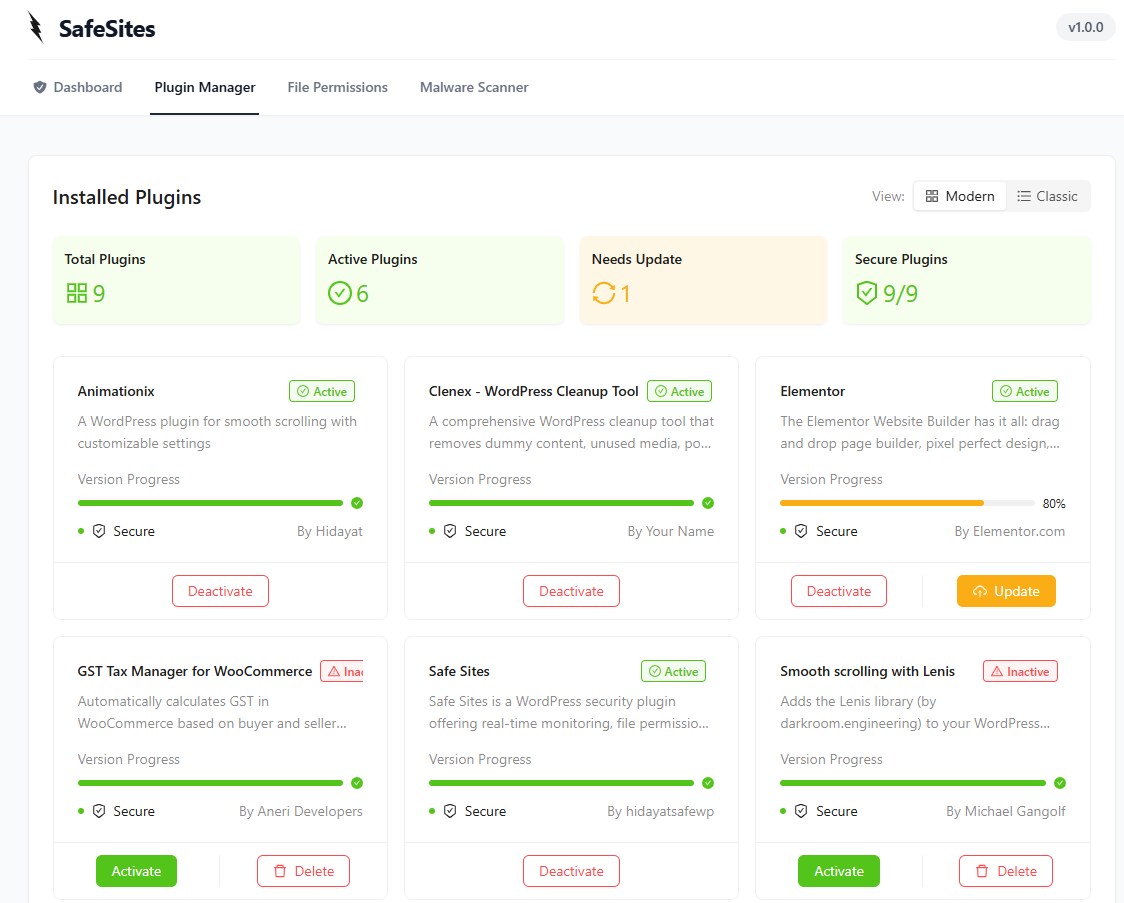The height and width of the screenshot is (903, 1124).
Task: Click the Clenex Active status badge
Action: pos(680,391)
